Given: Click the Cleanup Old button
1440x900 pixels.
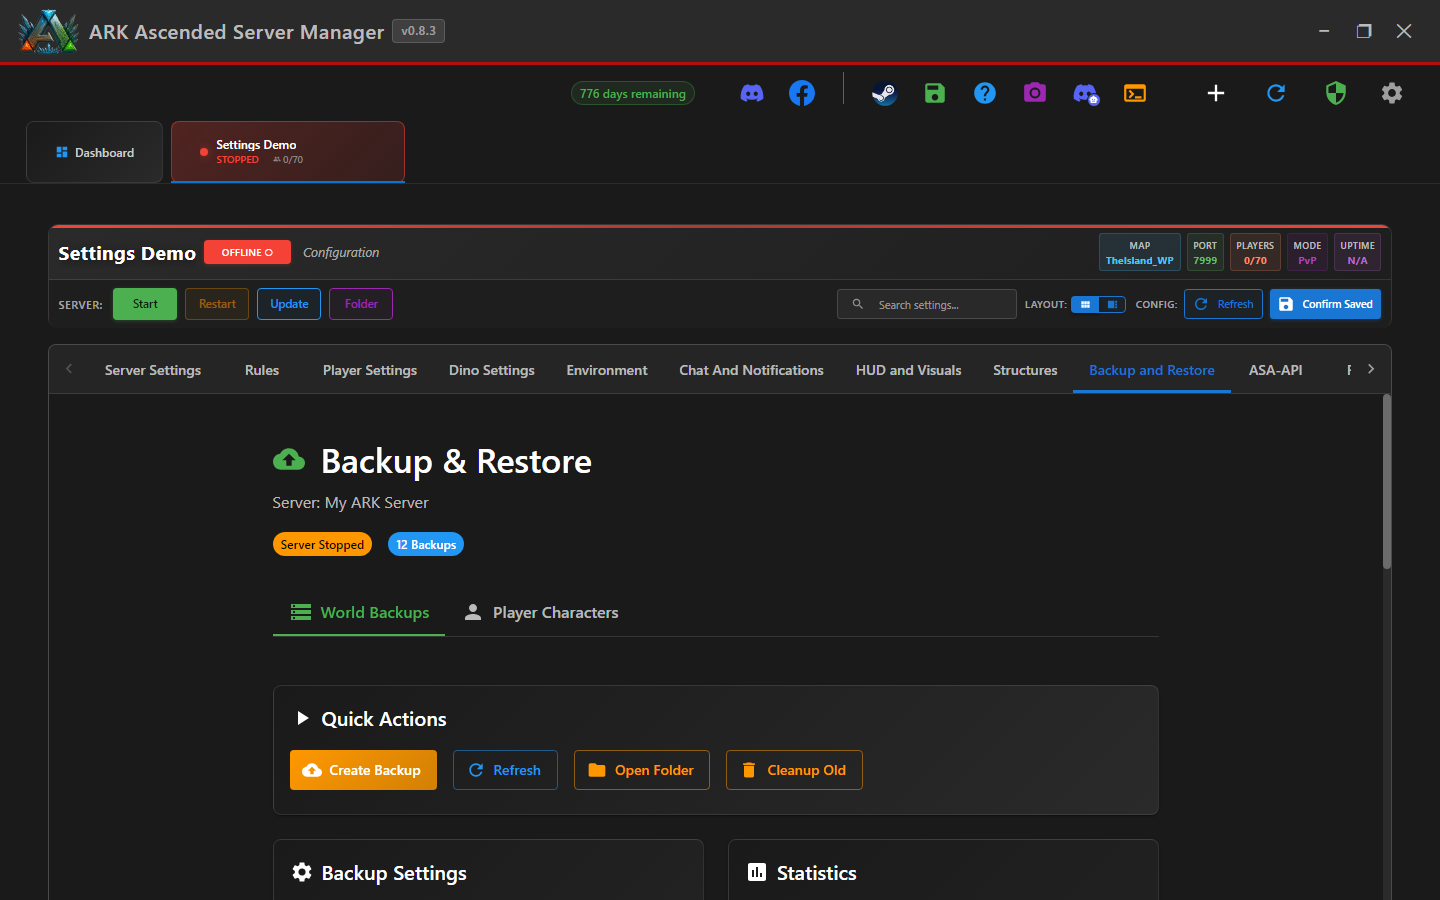Looking at the screenshot, I should tap(794, 770).
